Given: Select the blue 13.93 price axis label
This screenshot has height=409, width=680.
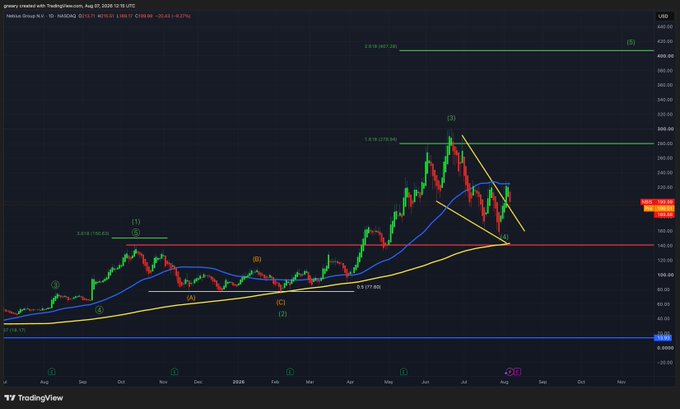Looking at the screenshot, I should click(663, 338).
